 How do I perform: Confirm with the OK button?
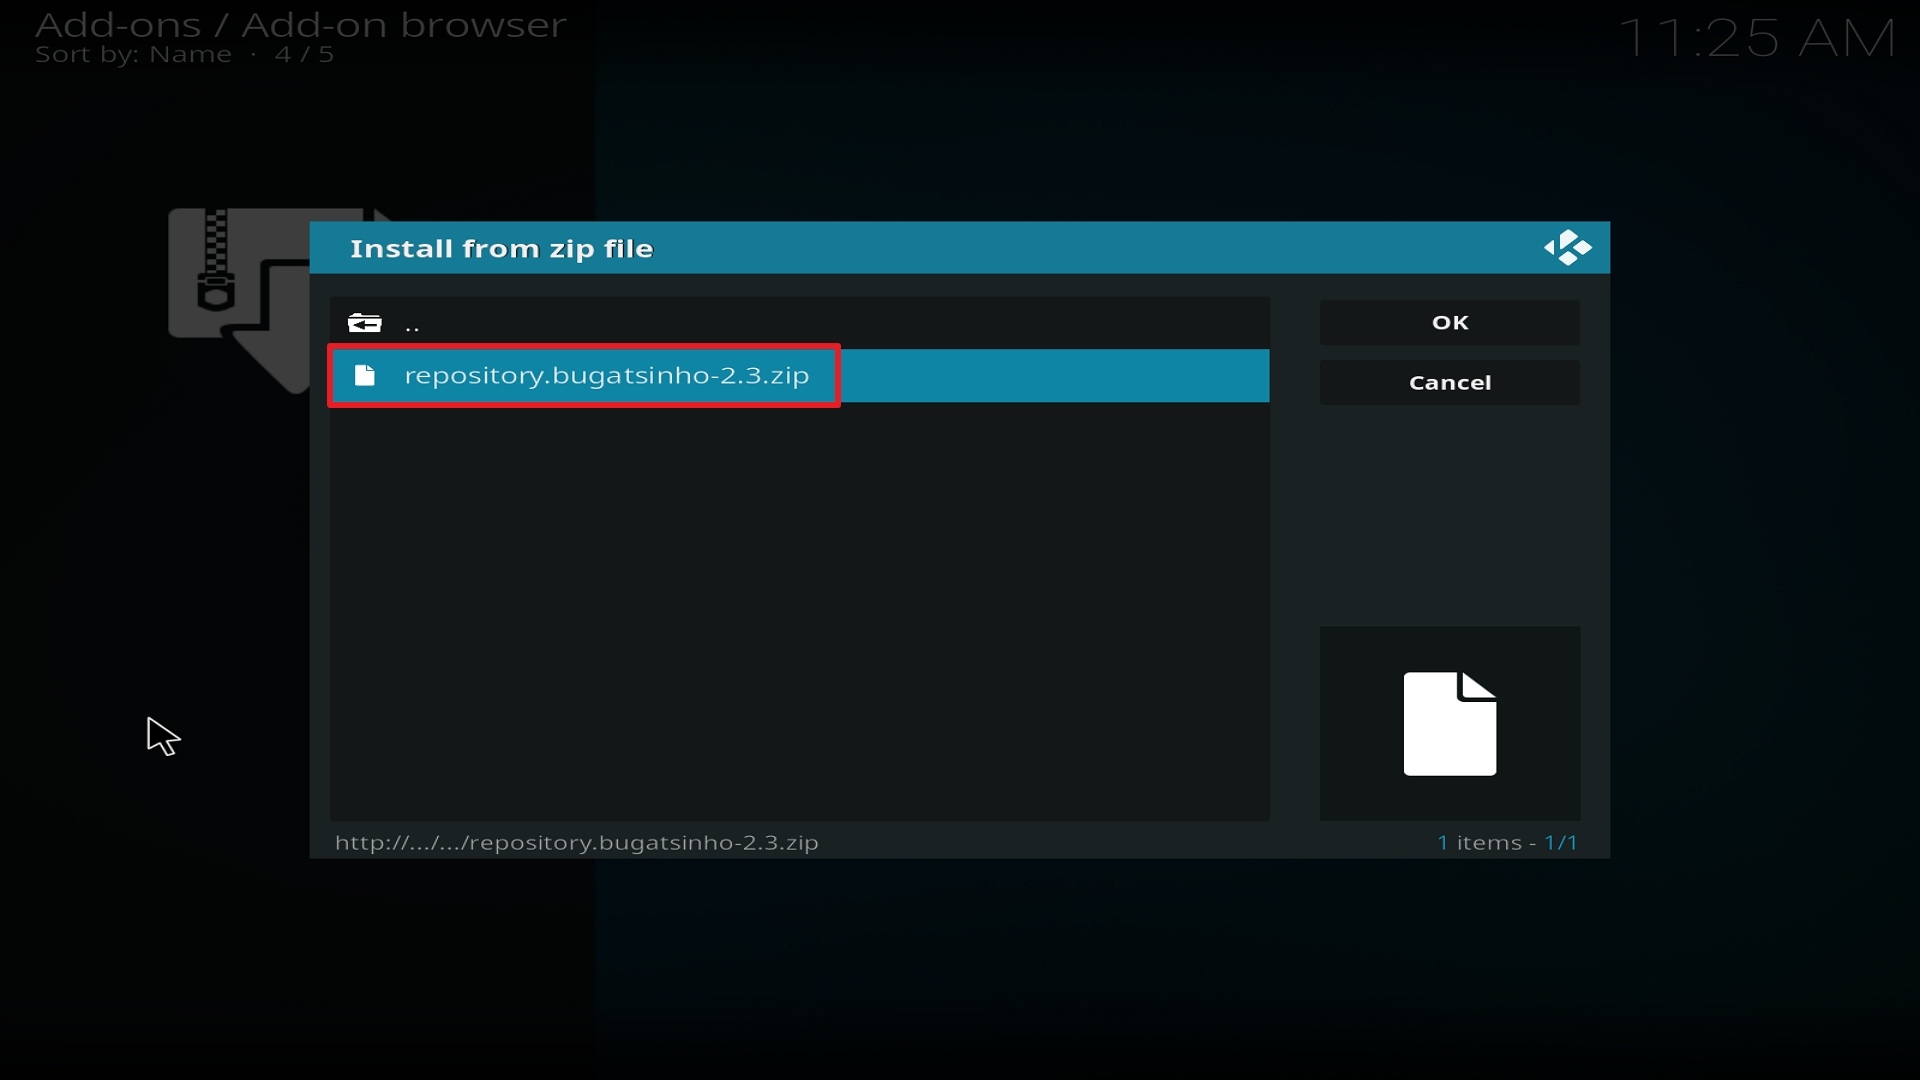click(1450, 323)
